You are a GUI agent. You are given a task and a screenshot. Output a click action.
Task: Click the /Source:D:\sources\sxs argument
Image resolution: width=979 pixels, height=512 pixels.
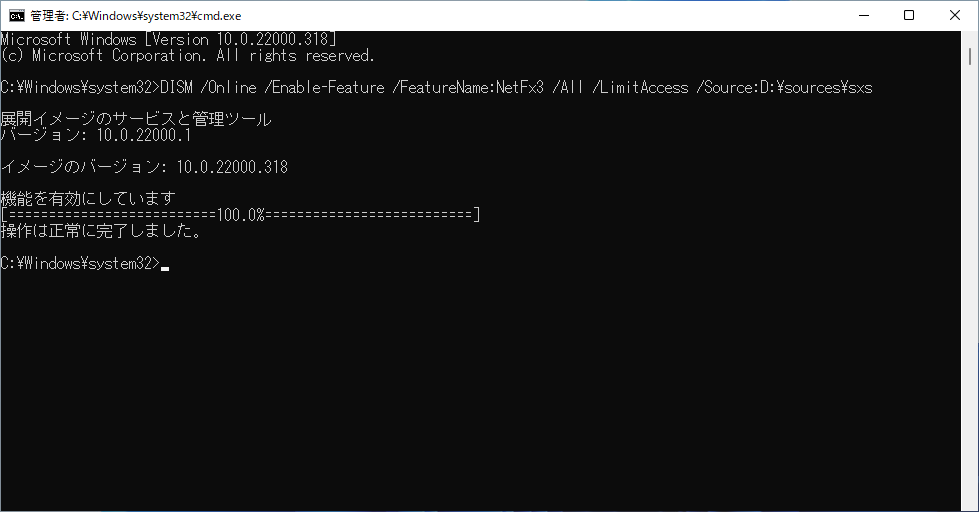tap(784, 88)
